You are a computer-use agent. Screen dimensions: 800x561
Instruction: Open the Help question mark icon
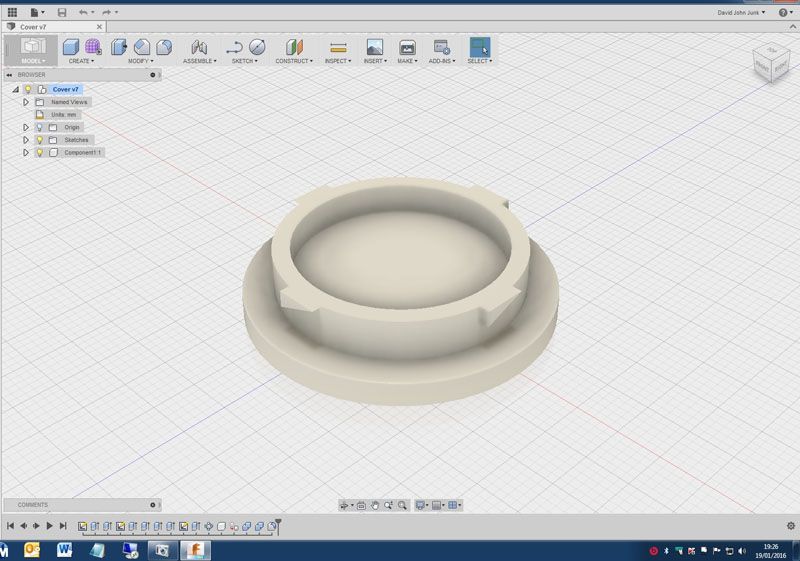click(x=783, y=12)
